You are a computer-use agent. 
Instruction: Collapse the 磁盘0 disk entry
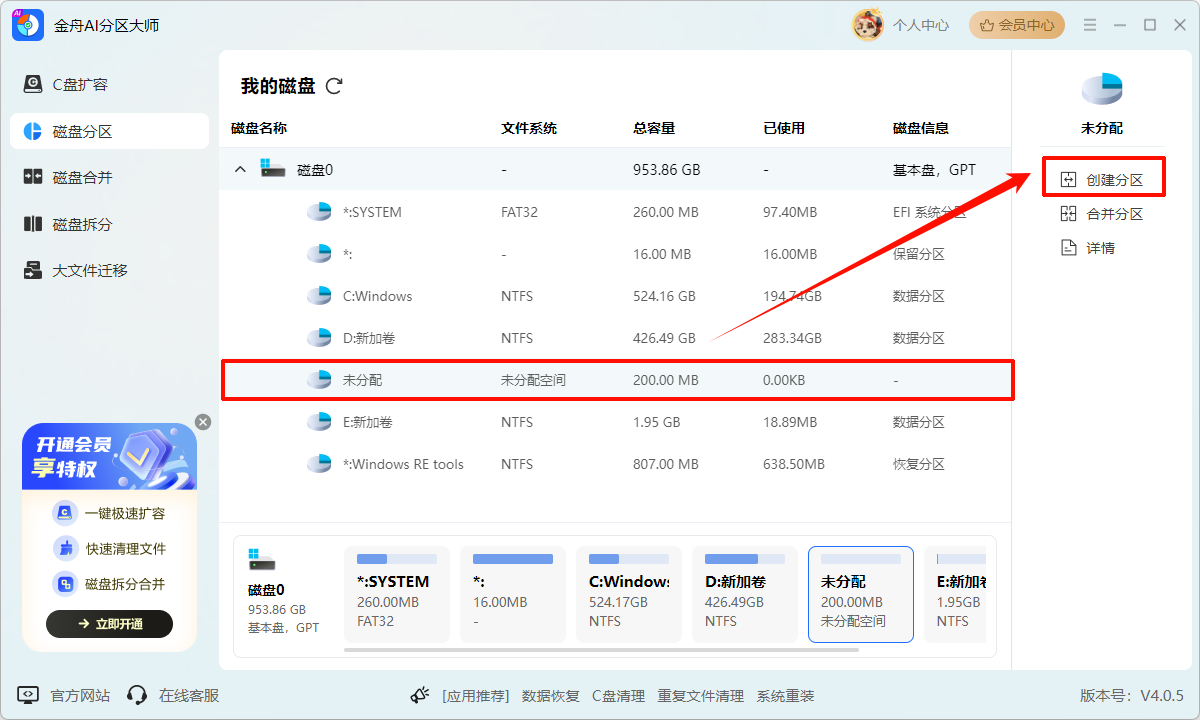point(239,169)
